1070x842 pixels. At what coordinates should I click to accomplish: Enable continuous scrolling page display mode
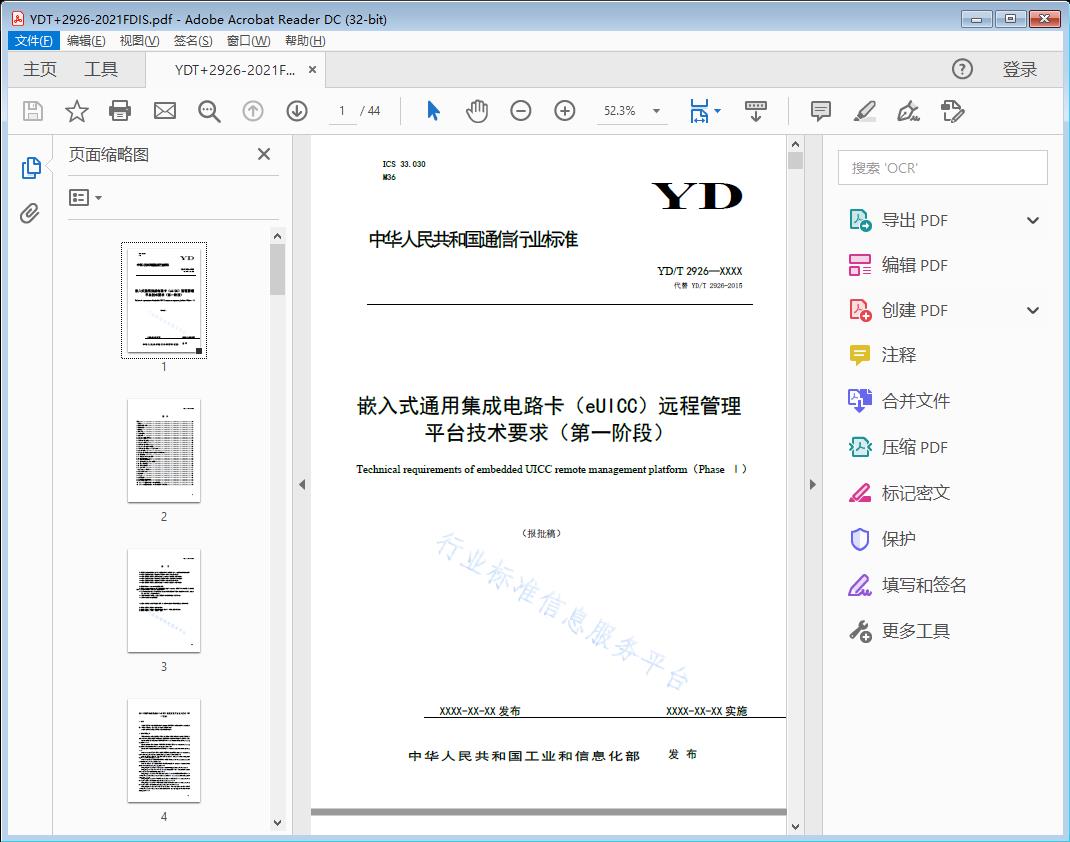pyautogui.click(x=755, y=111)
